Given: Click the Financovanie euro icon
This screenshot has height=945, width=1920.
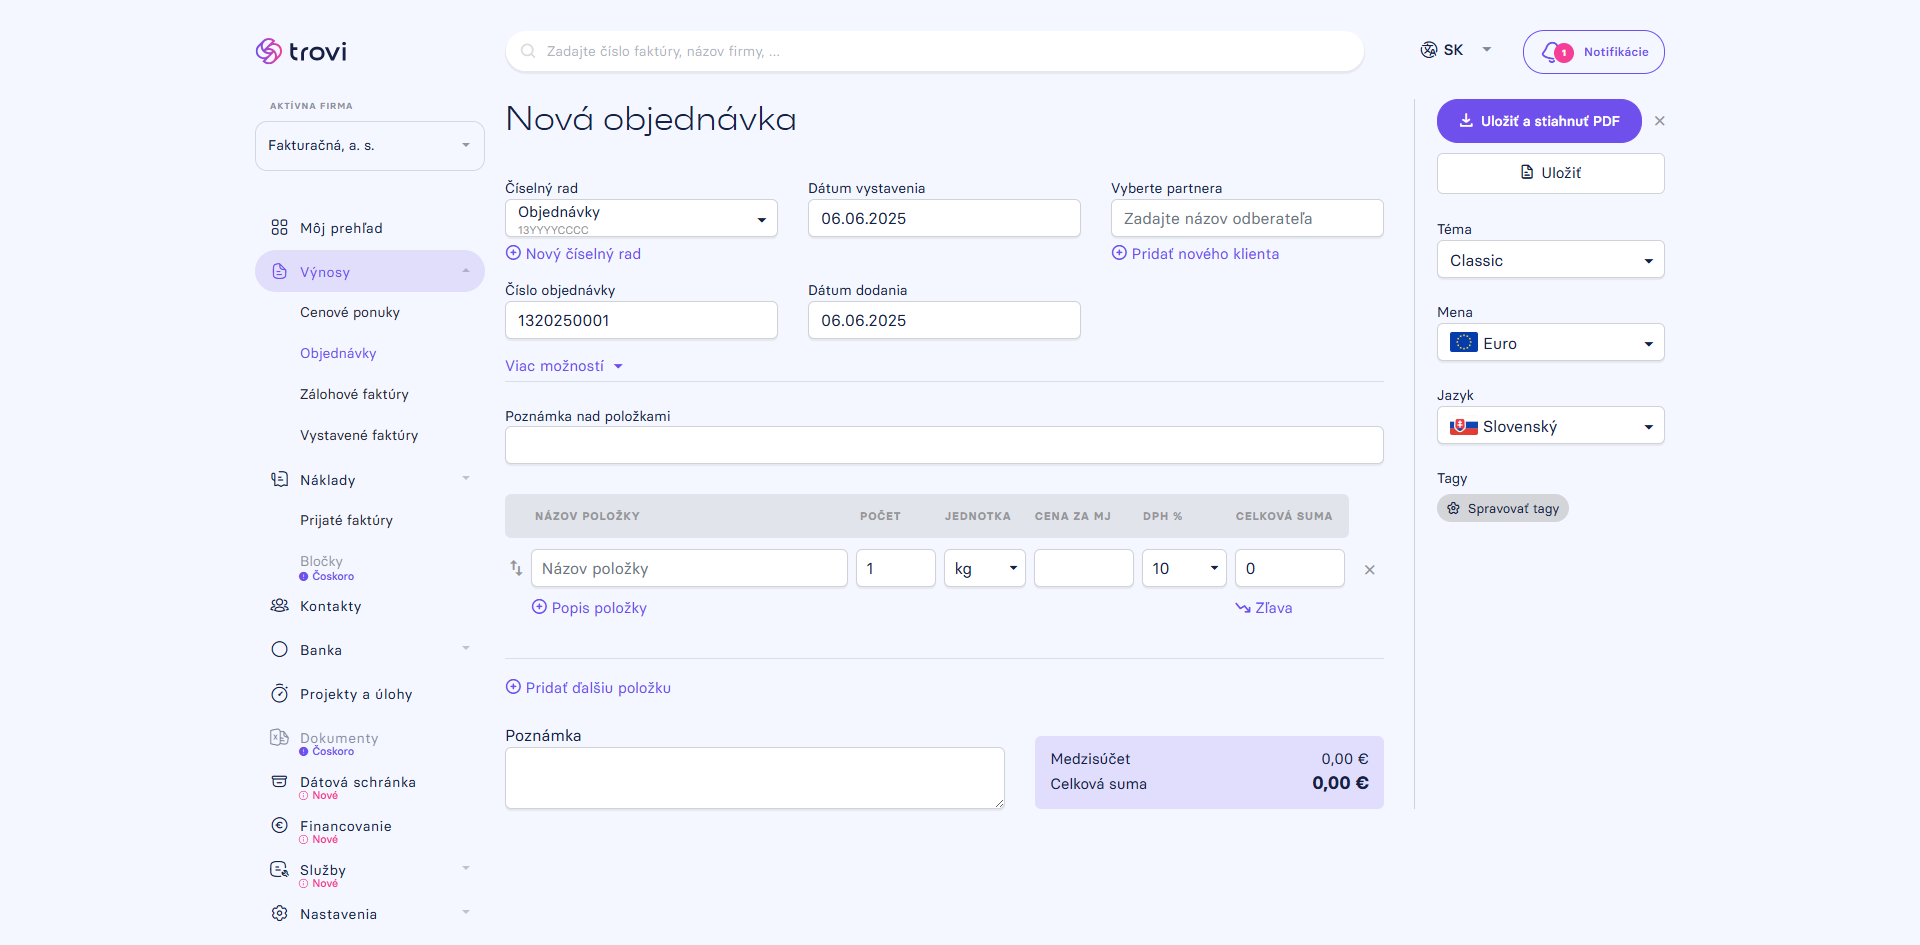Looking at the screenshot, I should coord(279,826).
